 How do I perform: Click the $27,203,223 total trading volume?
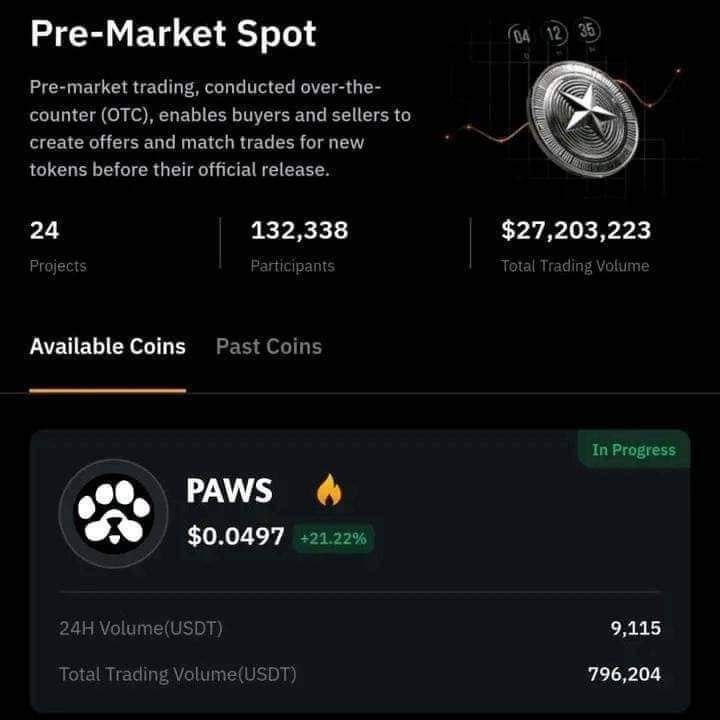pos(575,231)
